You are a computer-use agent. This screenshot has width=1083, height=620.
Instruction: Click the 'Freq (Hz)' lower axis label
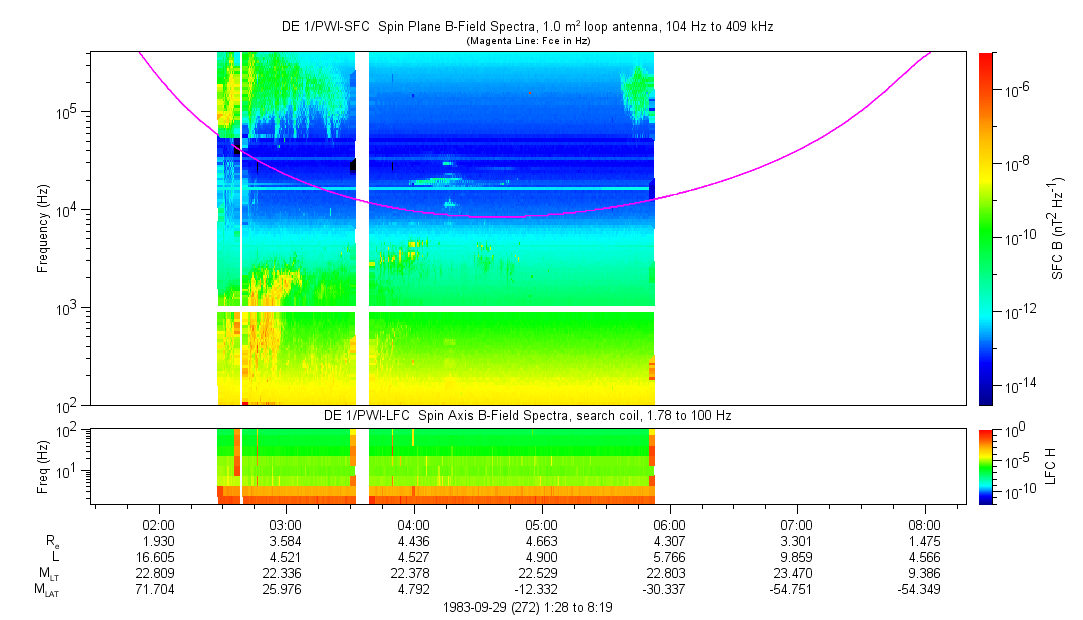(43, 466)
